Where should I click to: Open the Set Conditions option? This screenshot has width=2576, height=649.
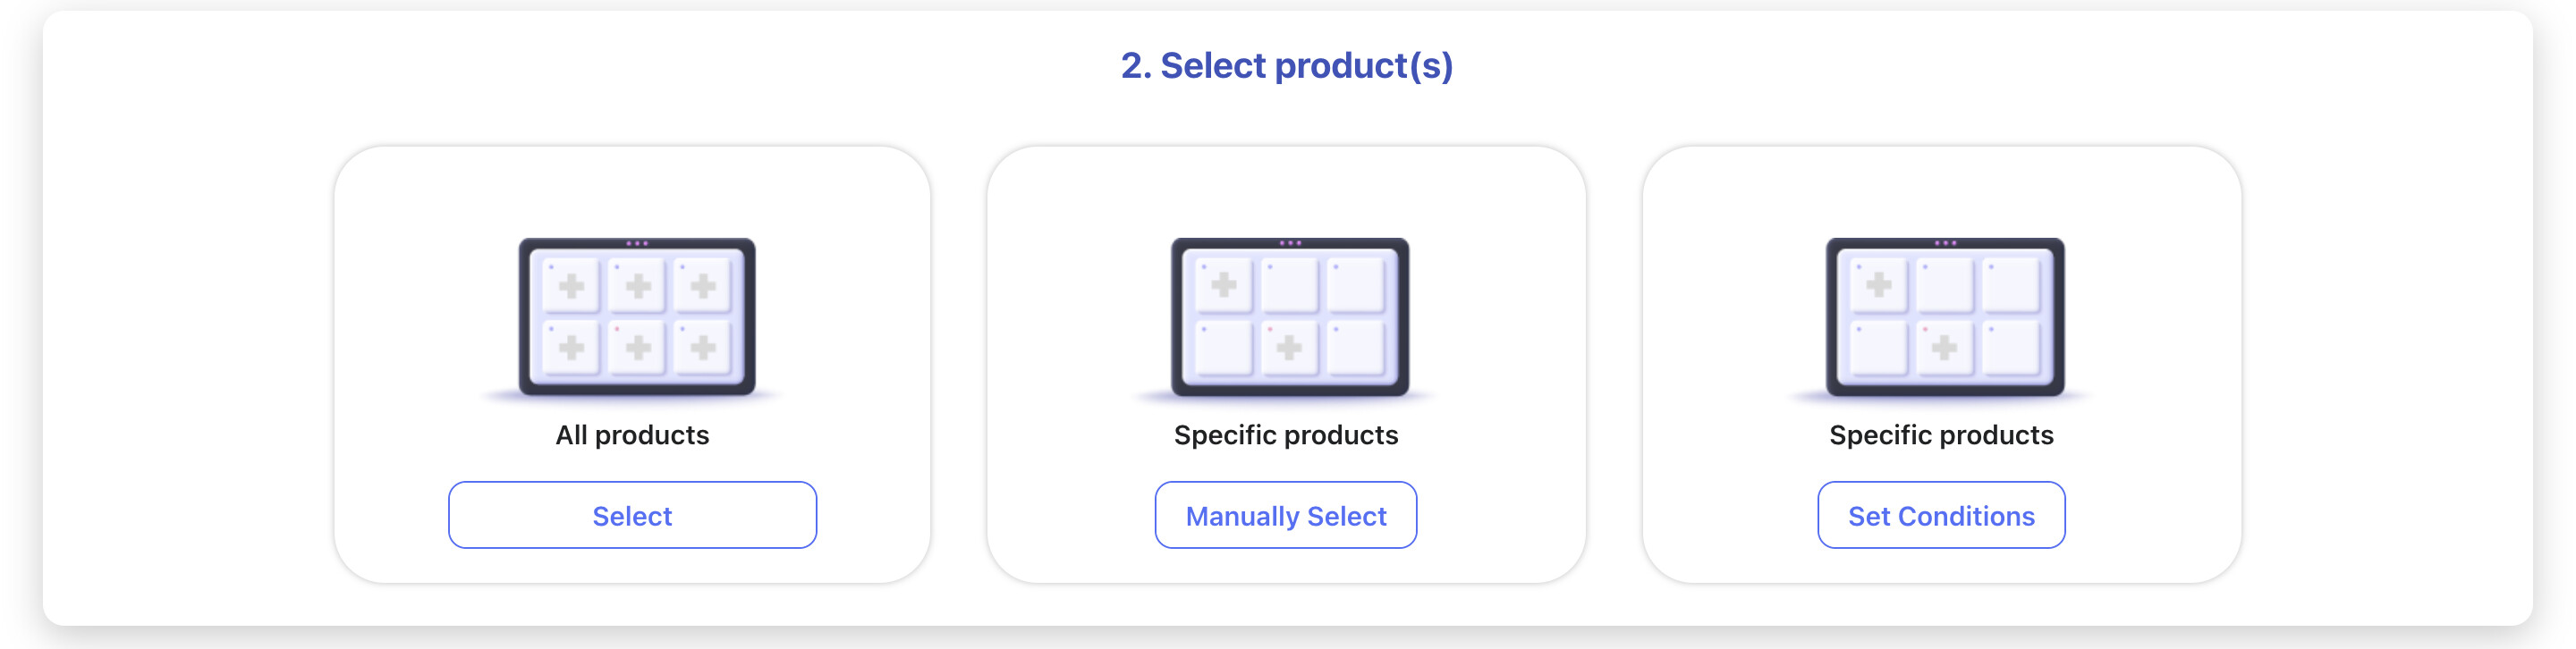[1940, 516]
